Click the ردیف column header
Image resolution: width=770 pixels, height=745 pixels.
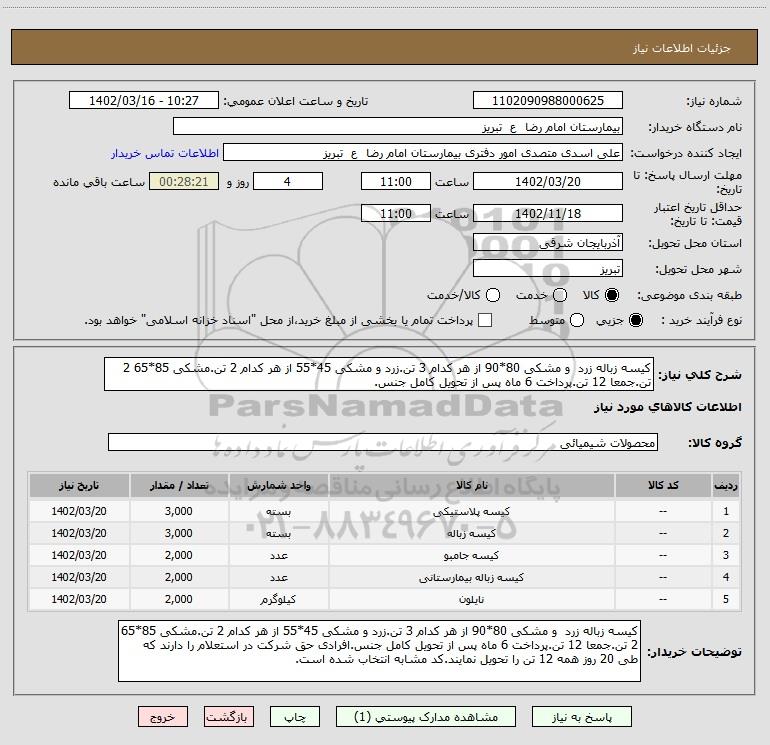pyautogui.click(x=726, y=485)
